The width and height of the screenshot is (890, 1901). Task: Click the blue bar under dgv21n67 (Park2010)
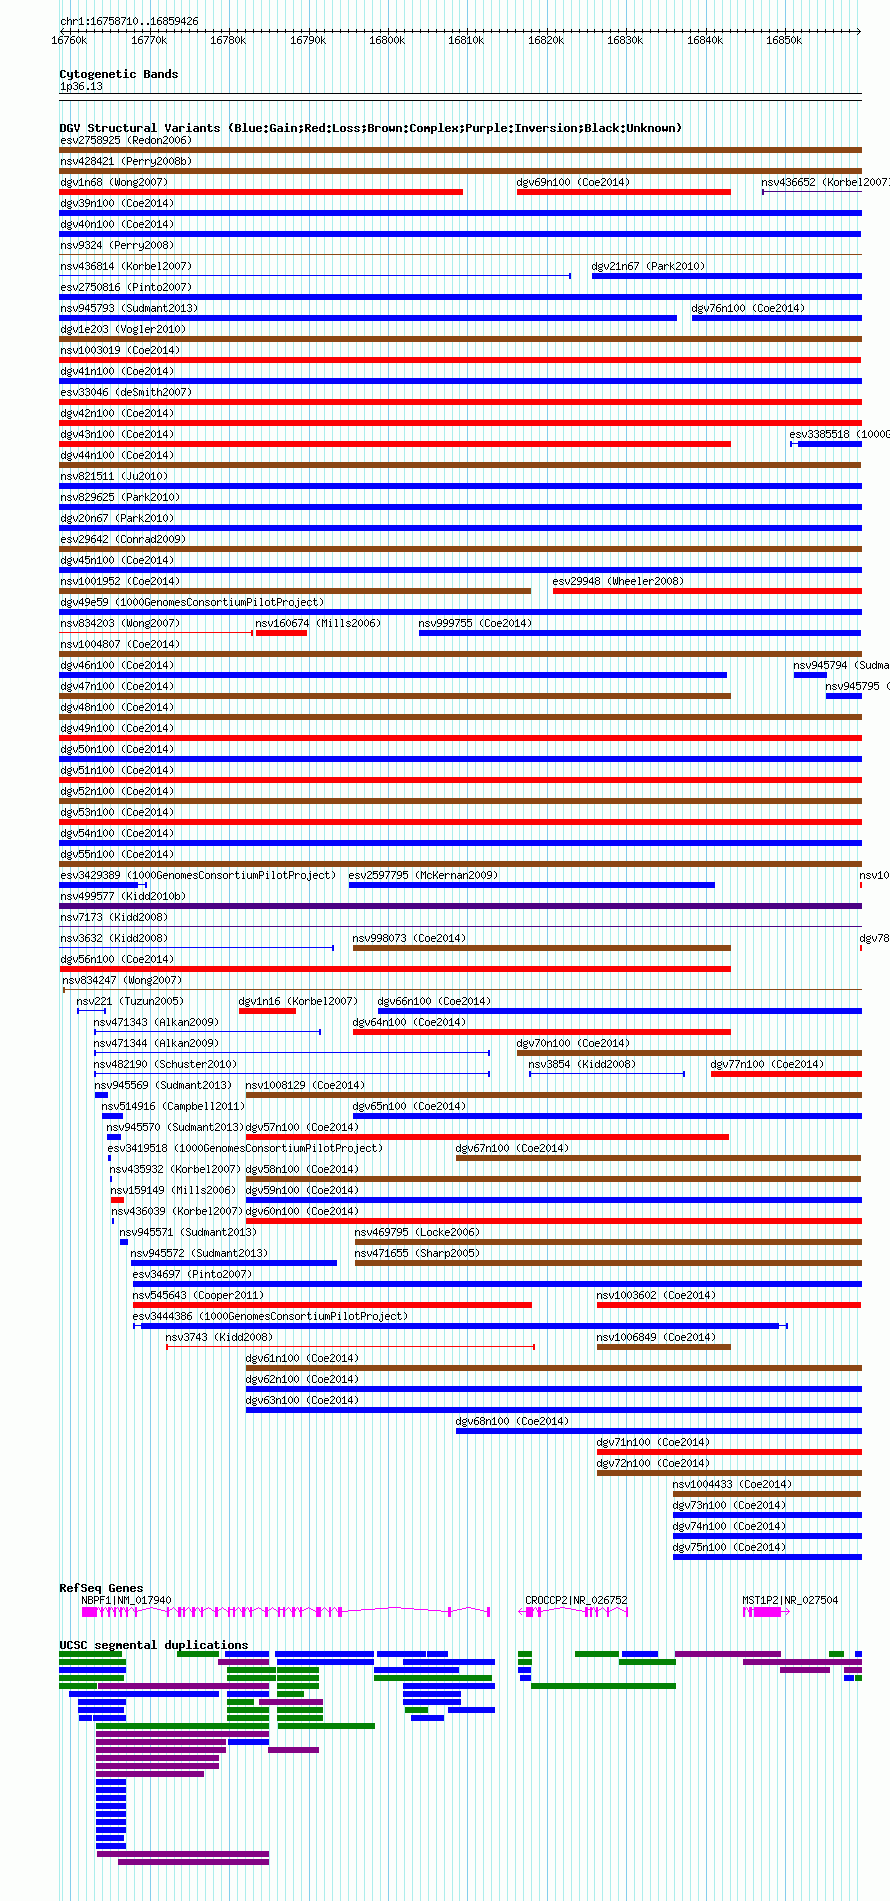pyautogui.click(x=726, y=276)
